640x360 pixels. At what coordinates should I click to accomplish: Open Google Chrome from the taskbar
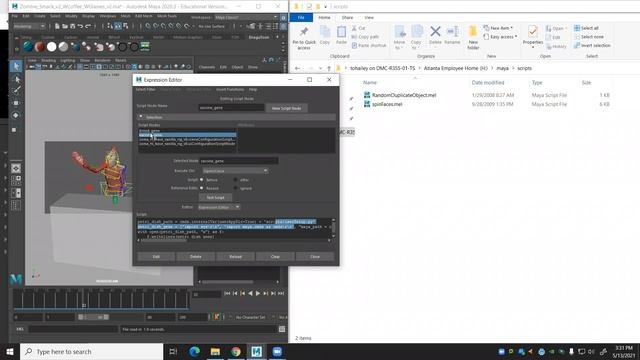click(x=236, y=351)
